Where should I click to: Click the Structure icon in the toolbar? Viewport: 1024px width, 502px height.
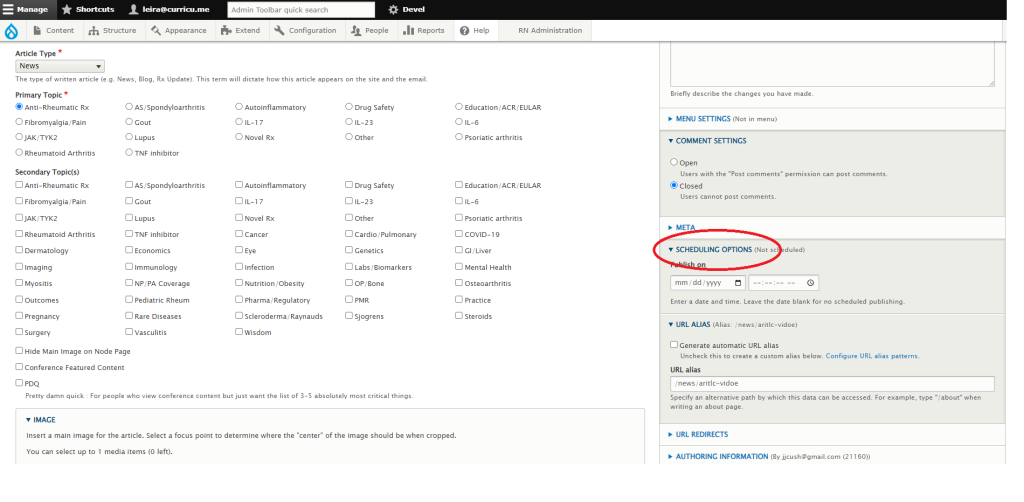(93, 31)
